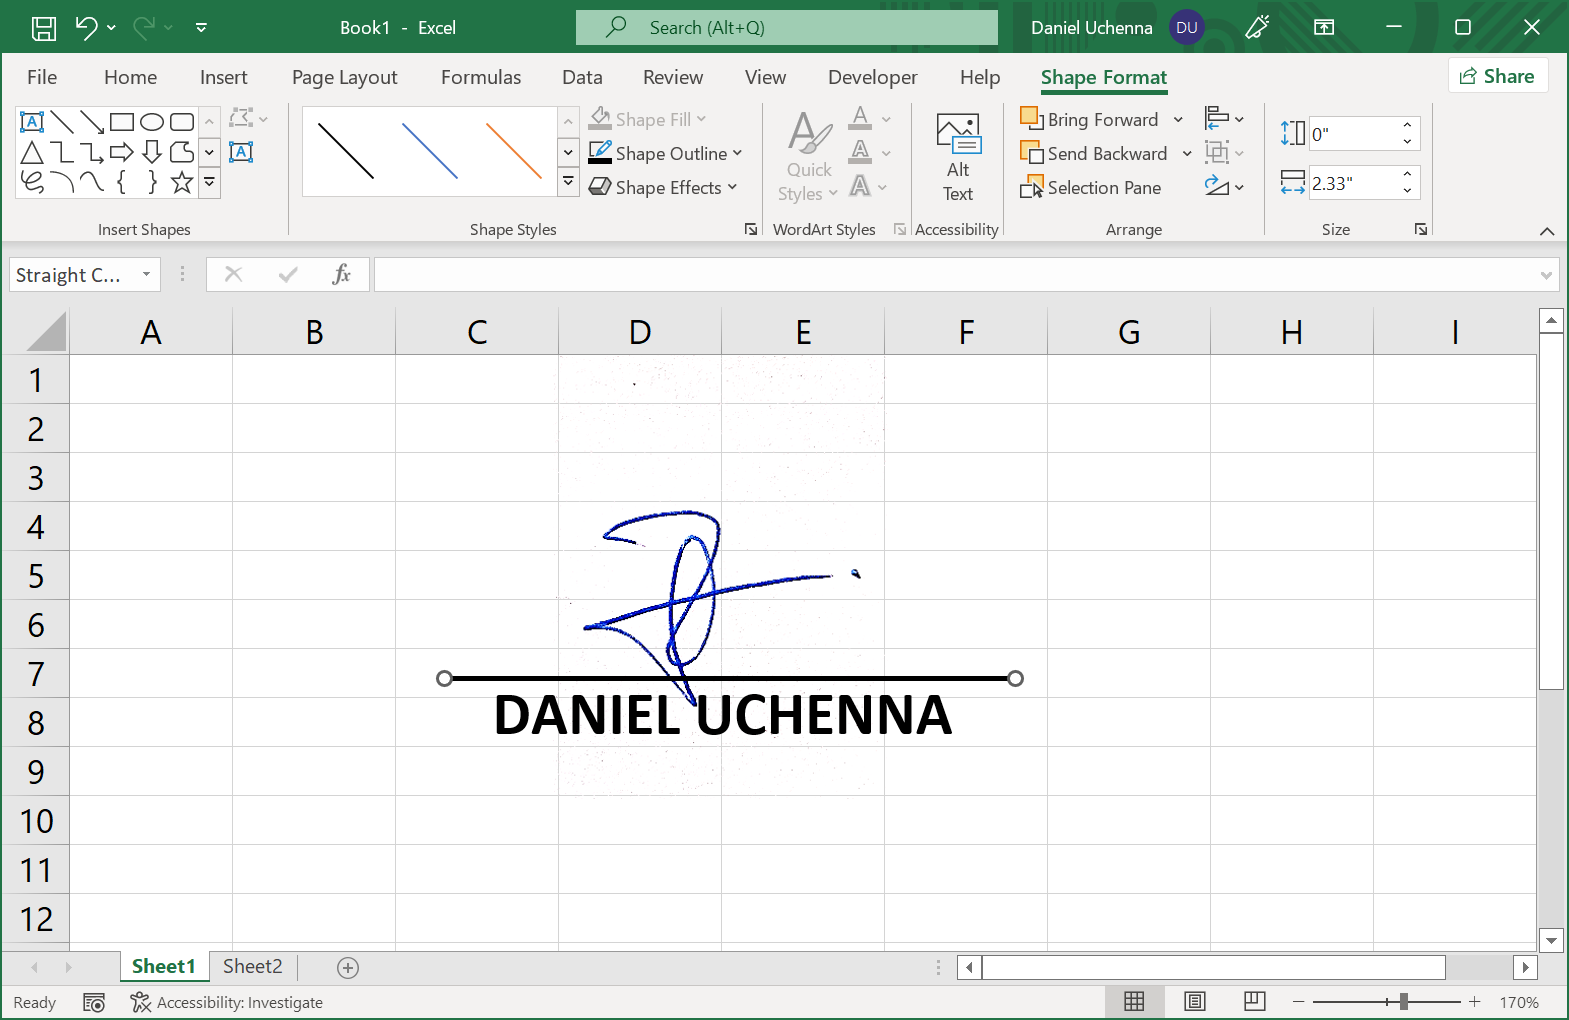Viewport: 1569px width, 1020px height.
Task: Expand the shapes gallery More button
Action: pyautogui.click(x=209, y=182)
